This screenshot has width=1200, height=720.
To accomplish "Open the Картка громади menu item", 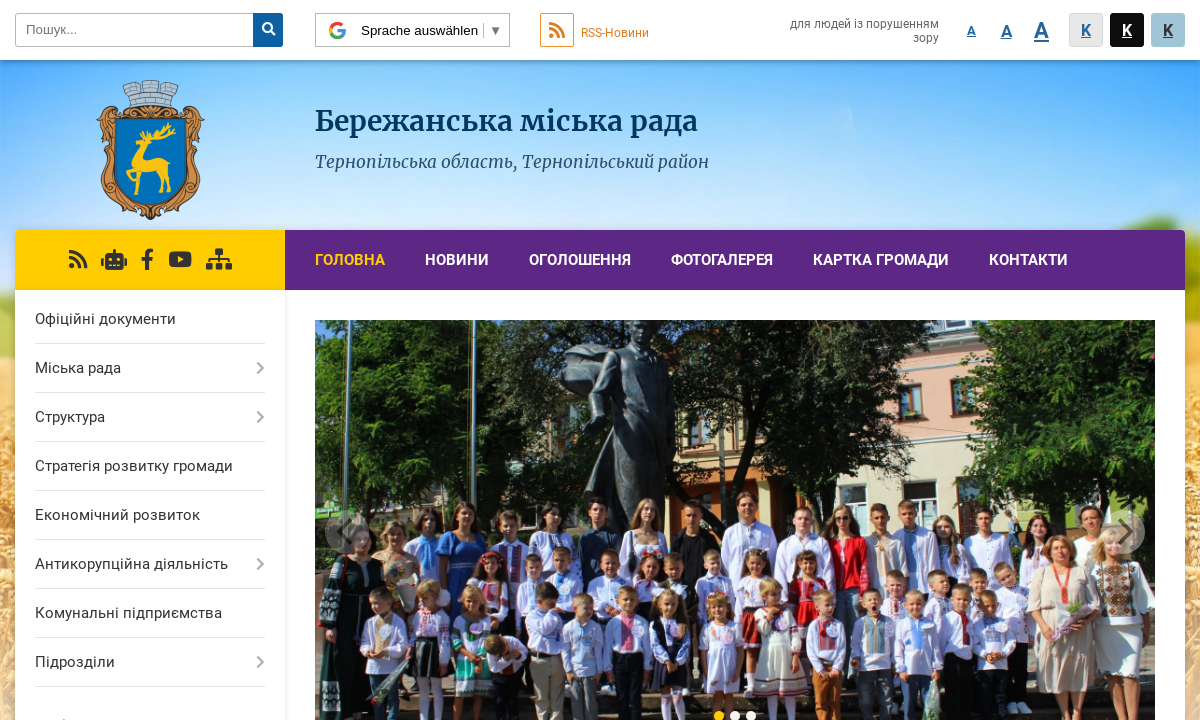I will tap(881, 260).
